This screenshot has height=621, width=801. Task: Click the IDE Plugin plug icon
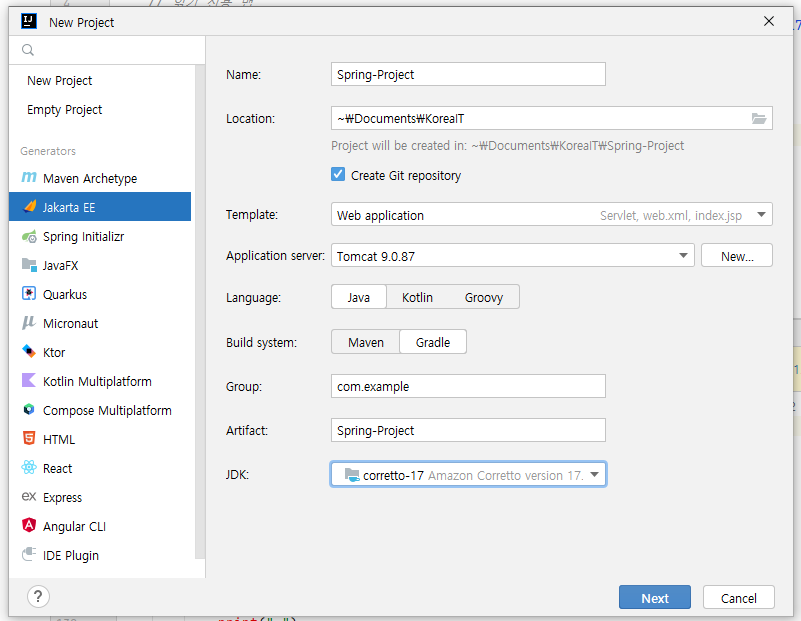click(x=29, y=555)
